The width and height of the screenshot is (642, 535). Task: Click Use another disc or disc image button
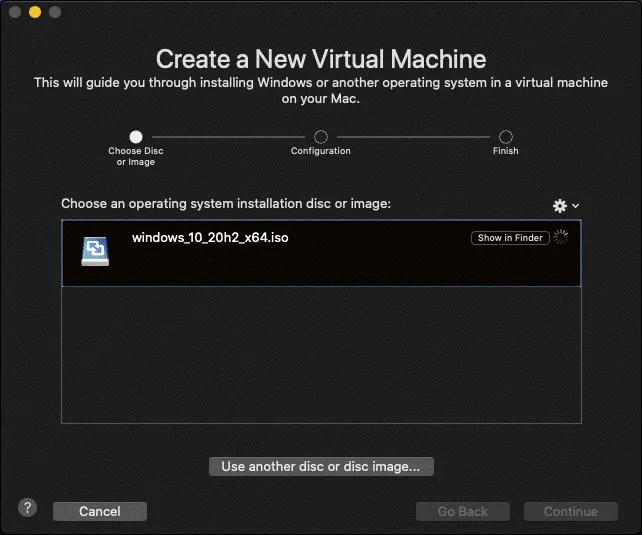321,467
